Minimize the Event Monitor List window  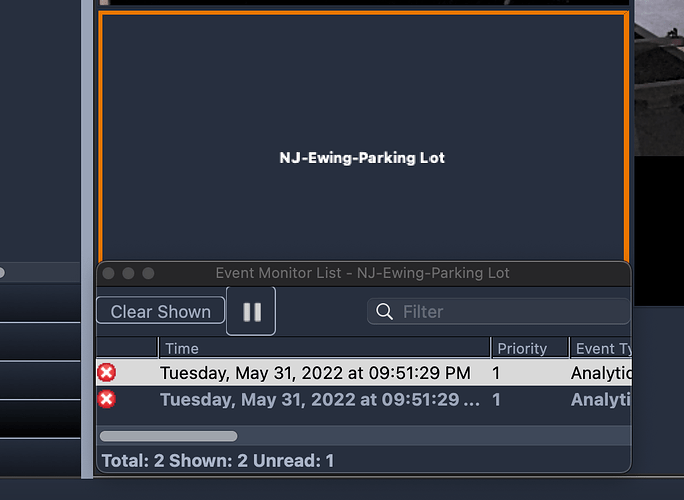(128, 273)
